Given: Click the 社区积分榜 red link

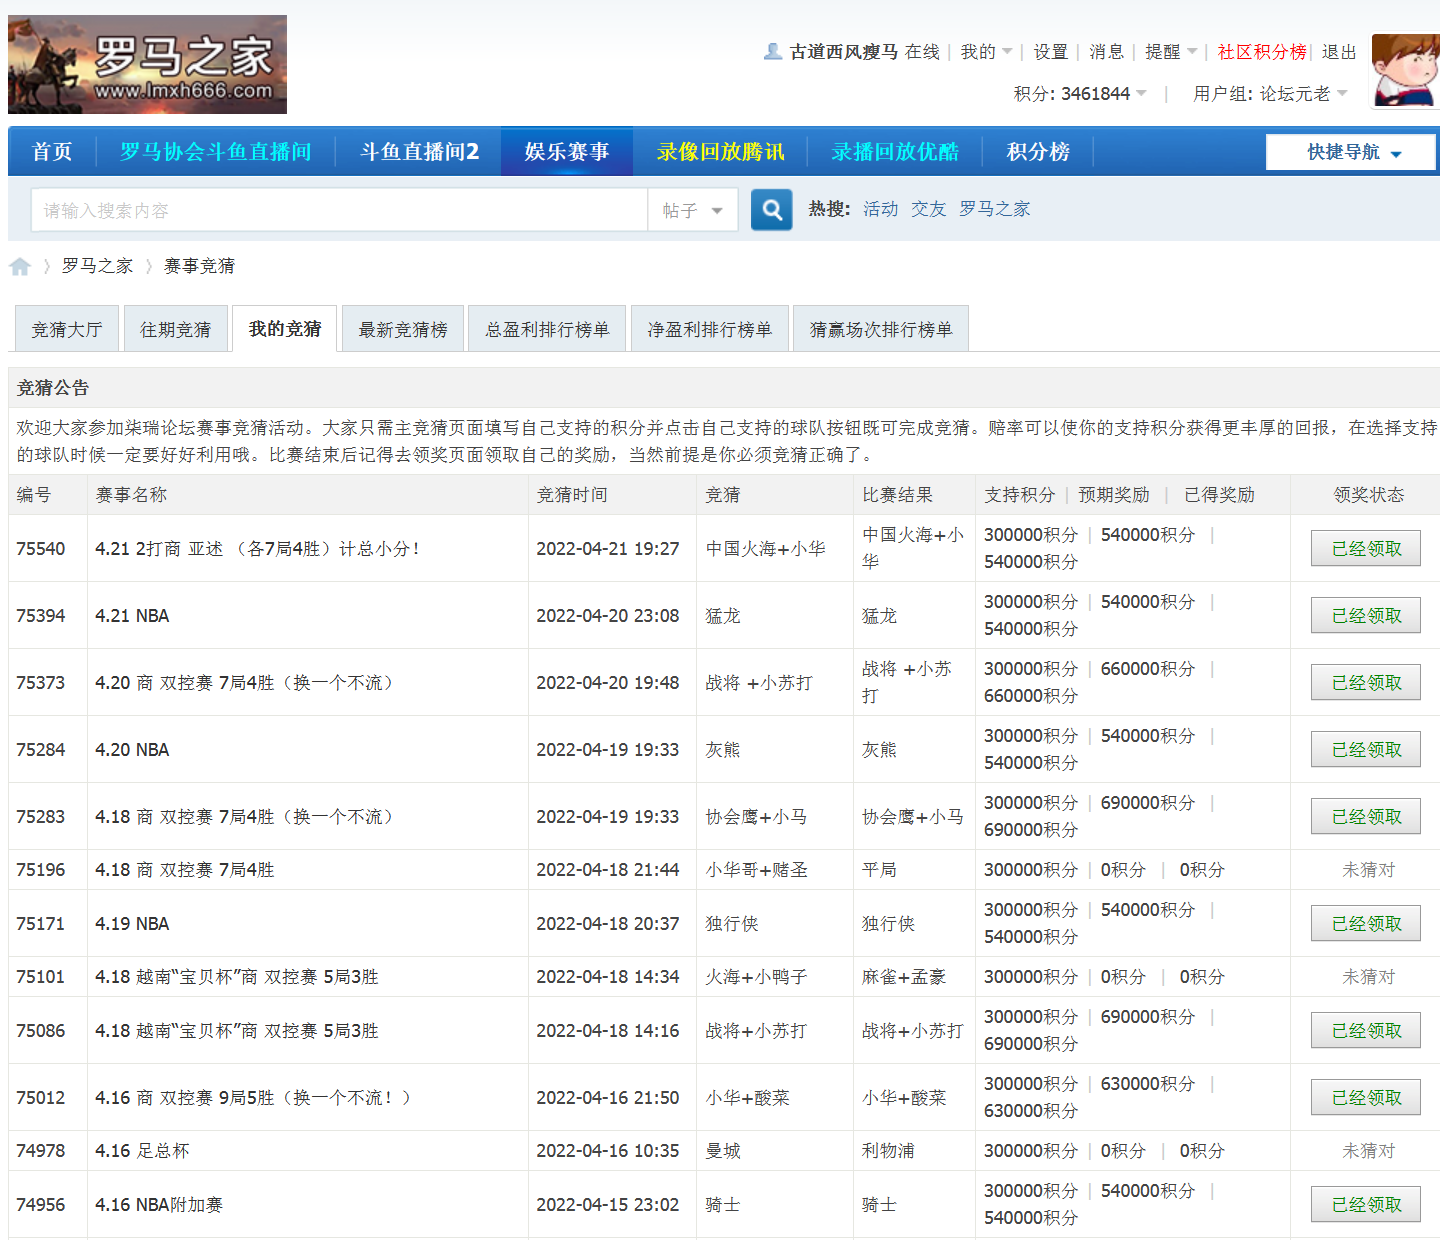Looking at the screenshot, I should tap(1261, 52).
